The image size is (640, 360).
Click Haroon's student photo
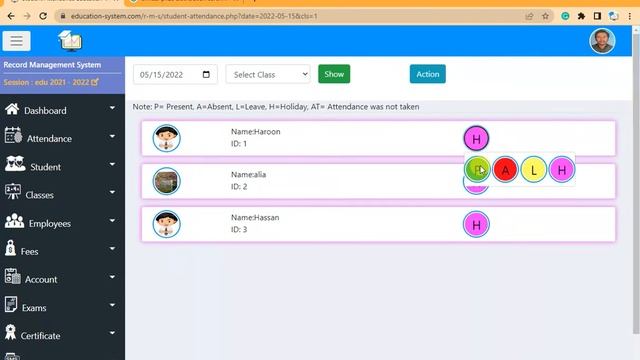[x=167, y=138]
